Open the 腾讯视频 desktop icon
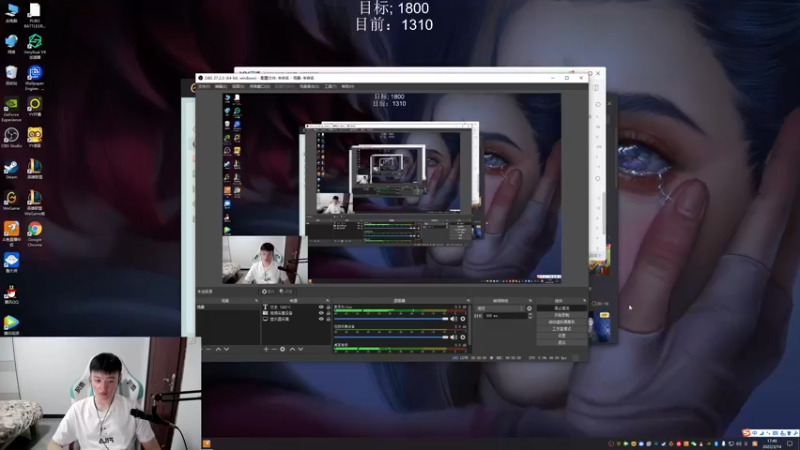 (x=11, y=326)
